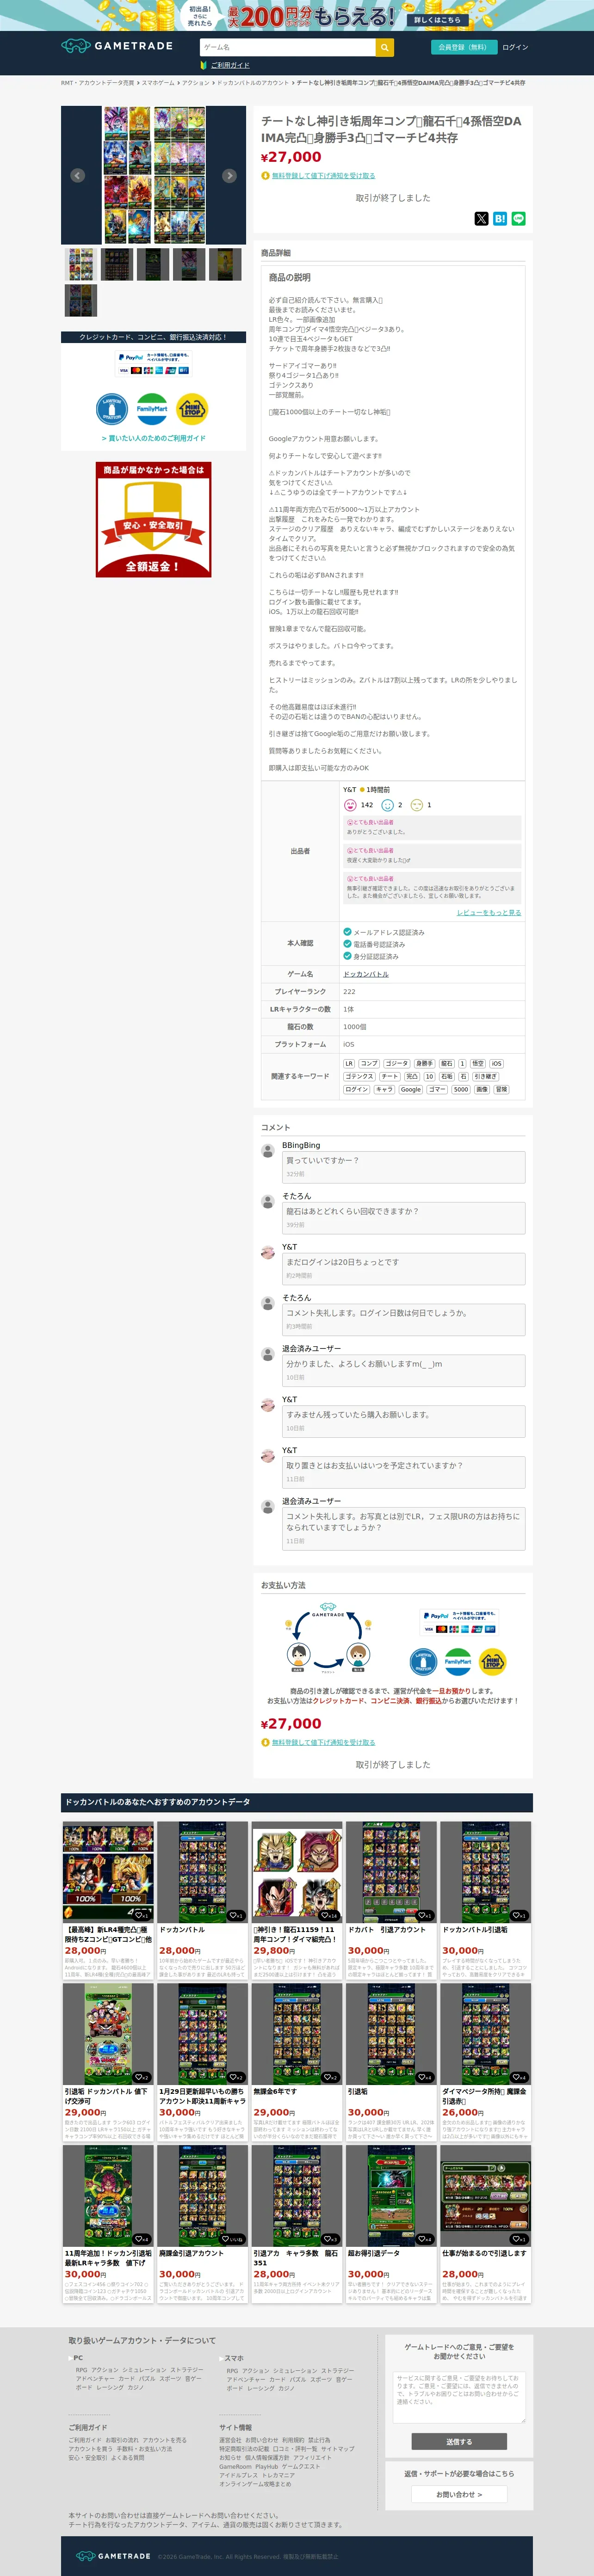Click アクション breadcrumb link
This screenshot has height=2576, width=594.
click(195, 83)
